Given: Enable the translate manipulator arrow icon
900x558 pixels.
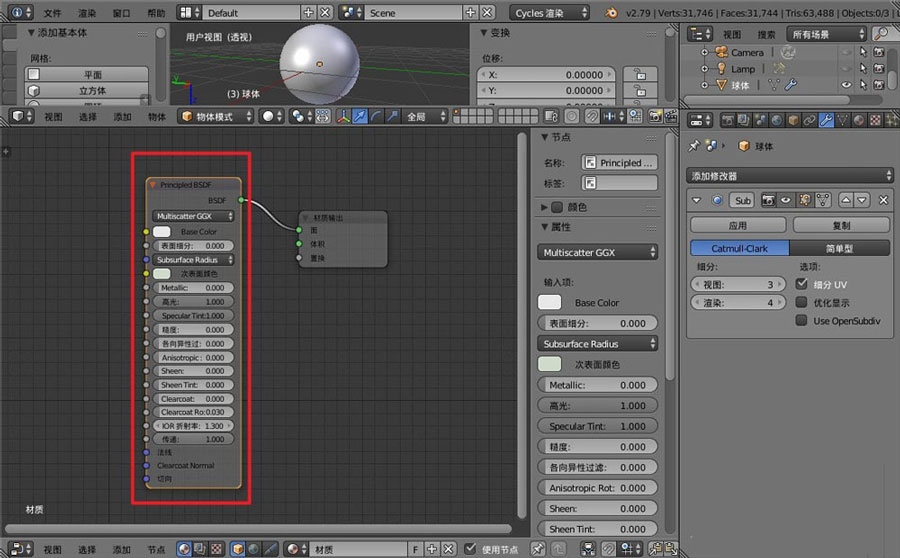Looking at the screenshot, I should (359, 117).
